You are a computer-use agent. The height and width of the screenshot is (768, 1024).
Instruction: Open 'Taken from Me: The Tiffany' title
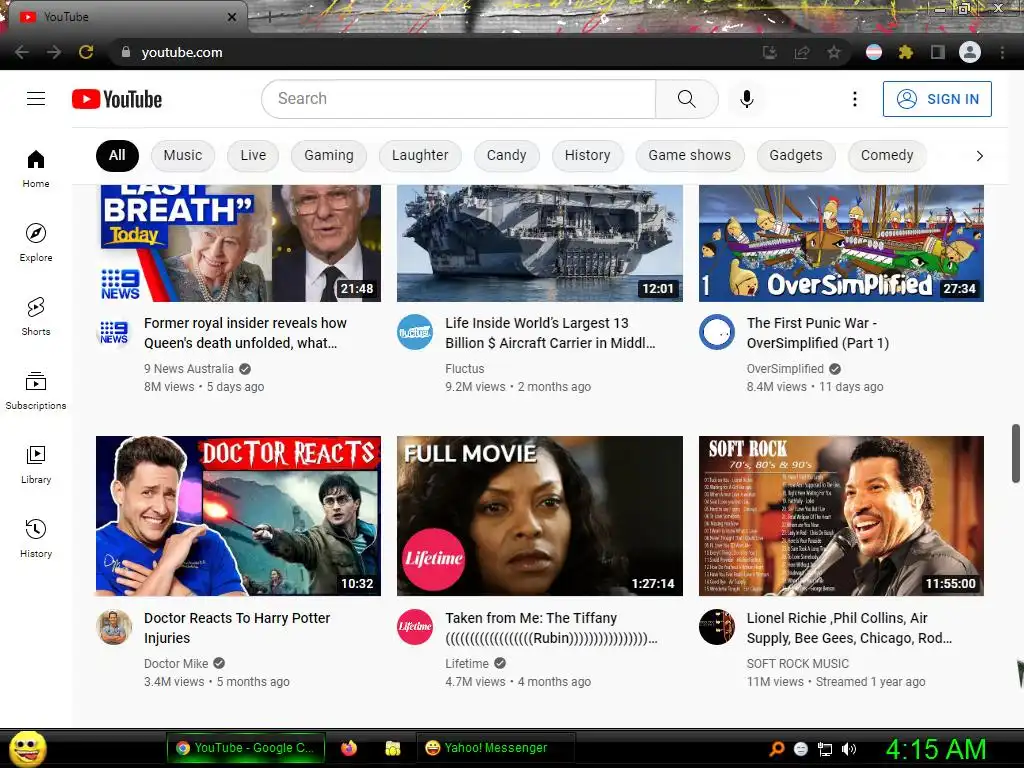tap(551, 628)
